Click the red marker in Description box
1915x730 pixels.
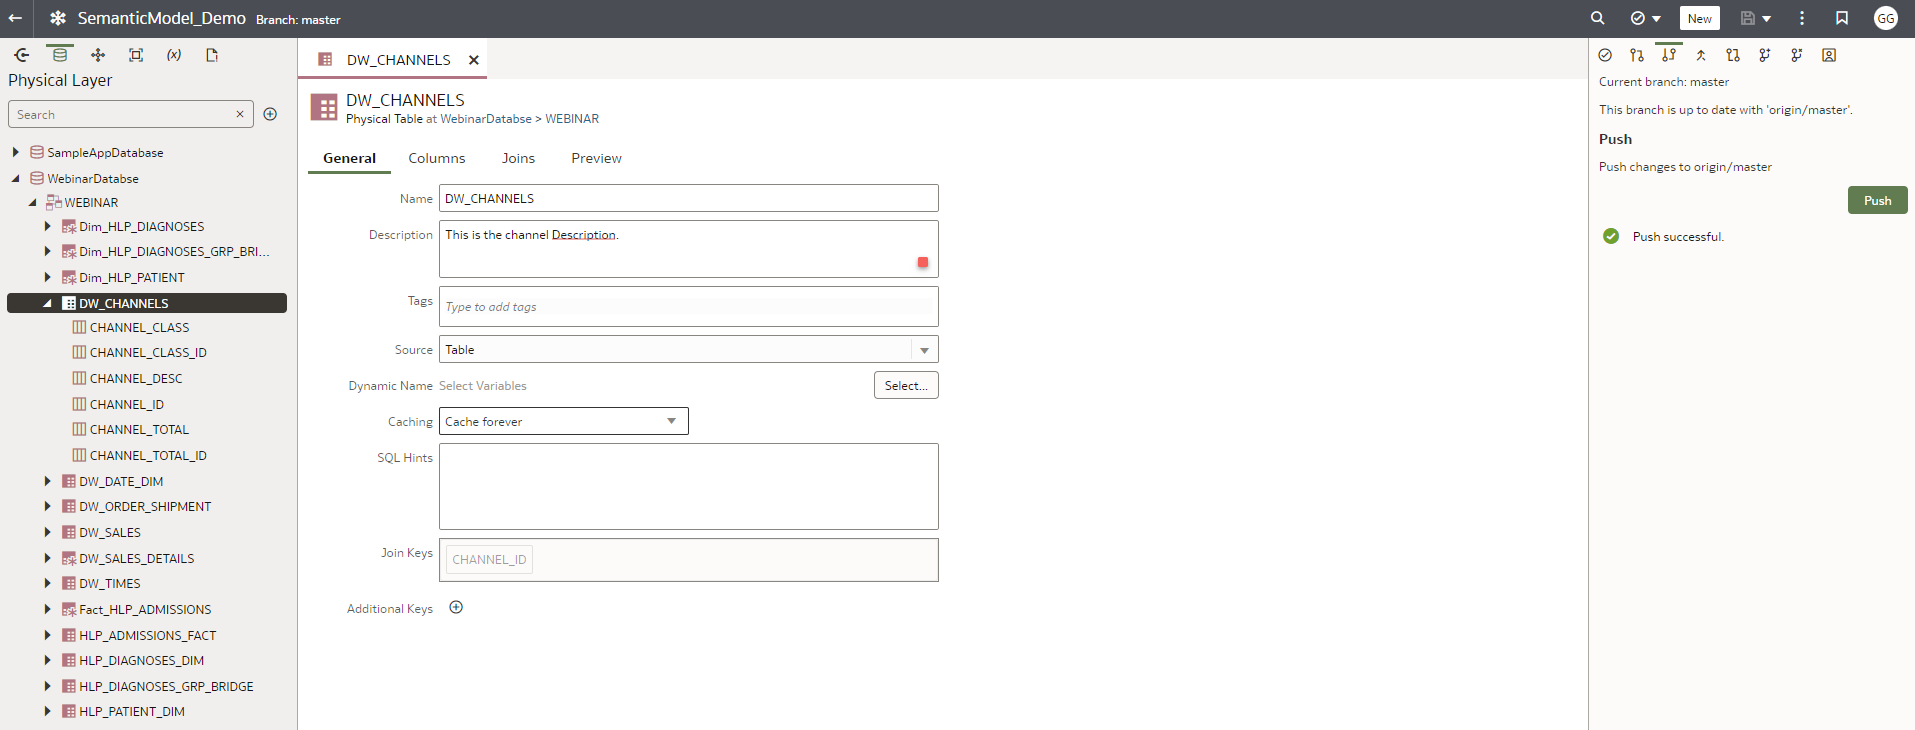(x=923, y=262)
